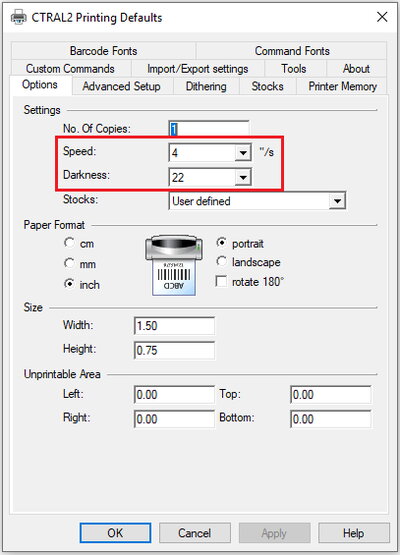400x555 pixels.
Task: Open the Tools tab
Action: point(294,68)
